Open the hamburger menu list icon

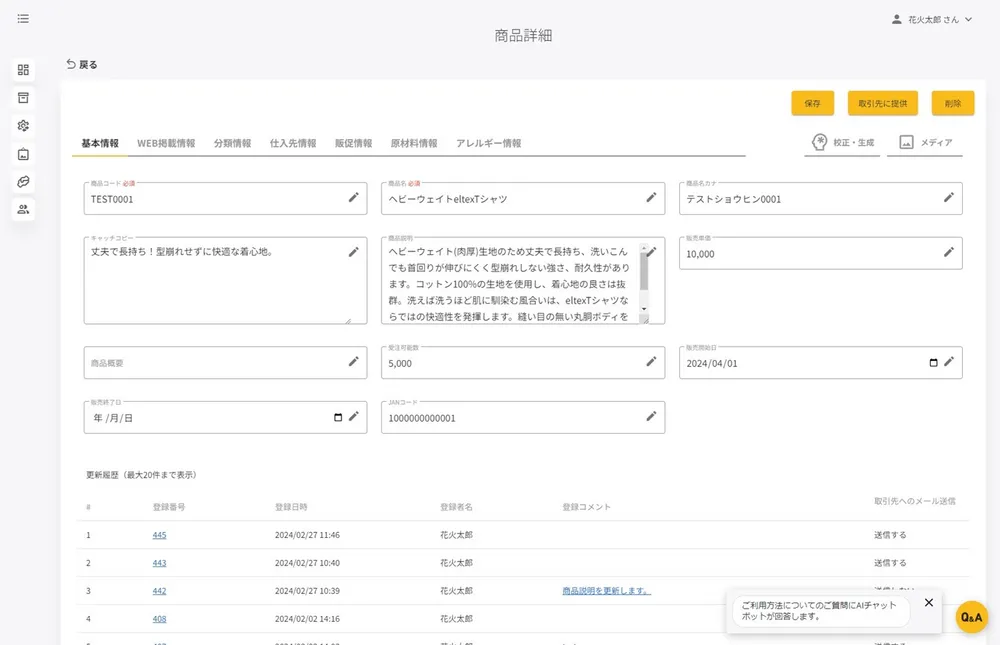click(x=23, y=19)
